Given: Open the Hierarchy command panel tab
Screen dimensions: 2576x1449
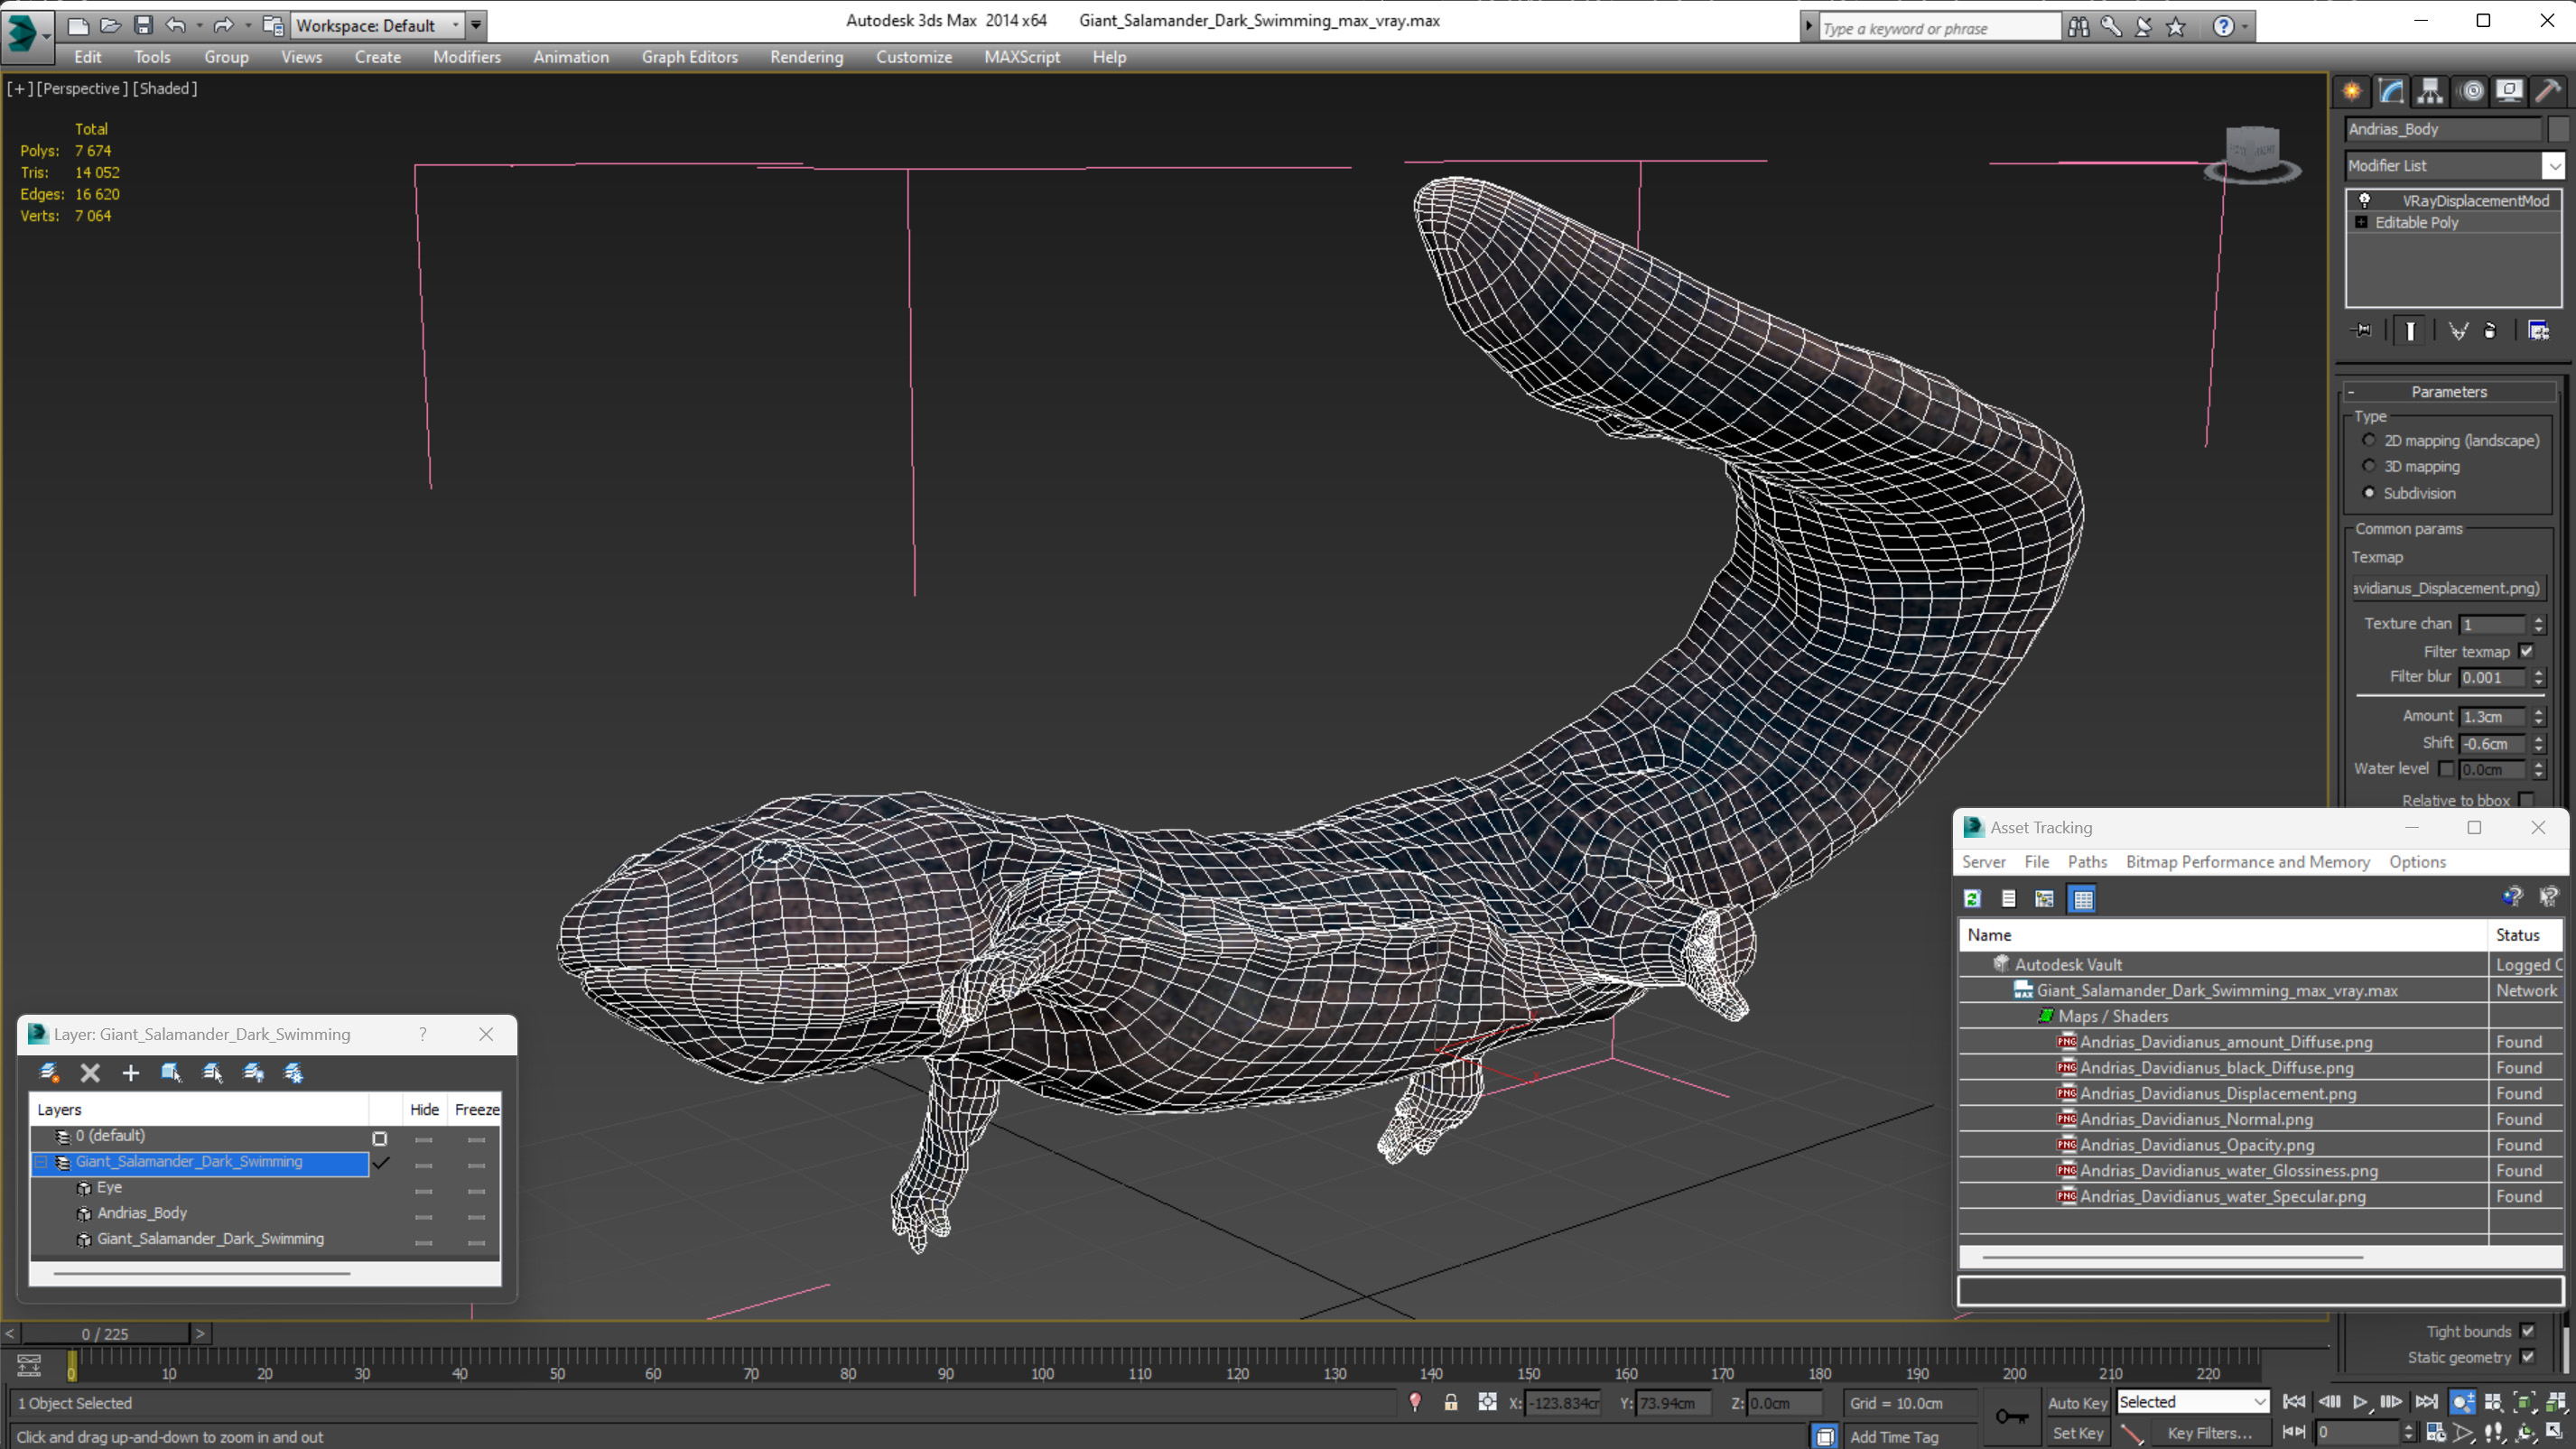Looking at the screenshot, I should [2430, 91].
